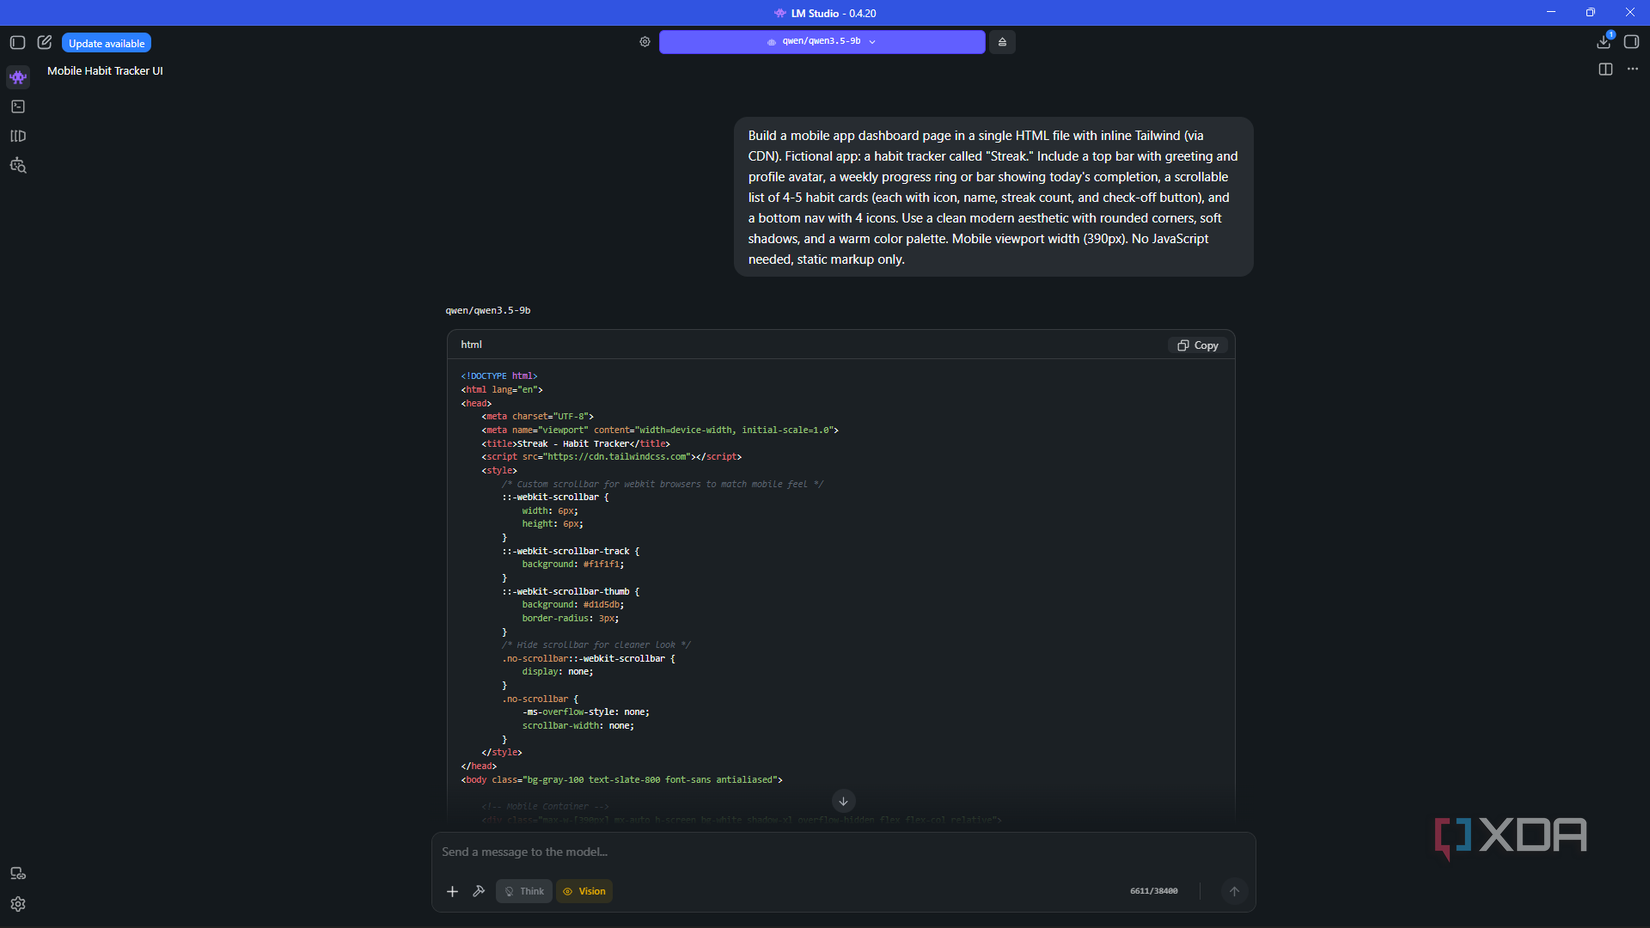Add an attachment with the plus icon
The height and width of the screenshot is (928, 1650).
[452, 891]
